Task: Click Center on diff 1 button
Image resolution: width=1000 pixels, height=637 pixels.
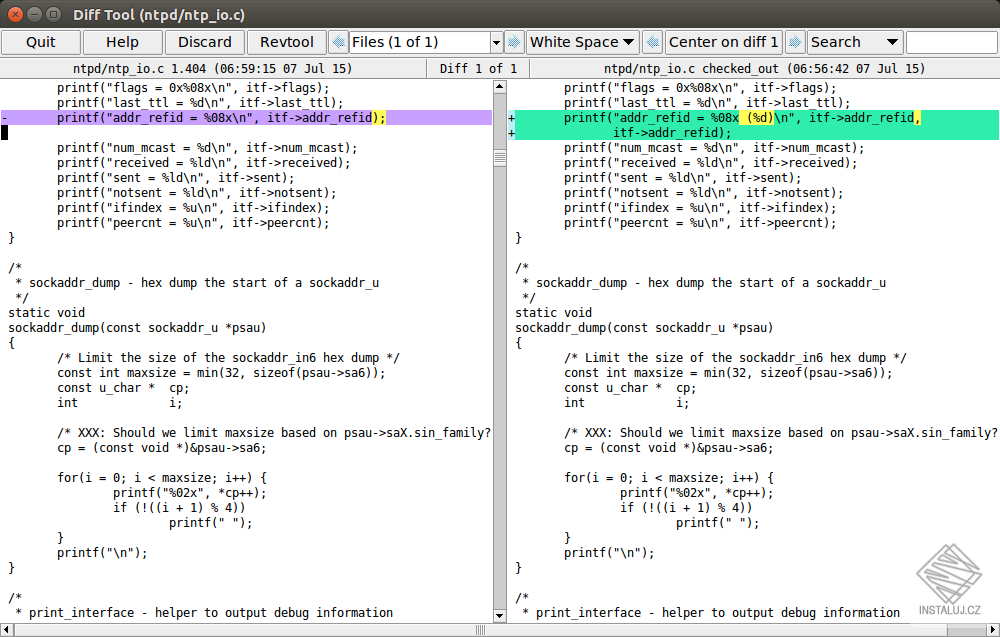Action: point(723,42)
